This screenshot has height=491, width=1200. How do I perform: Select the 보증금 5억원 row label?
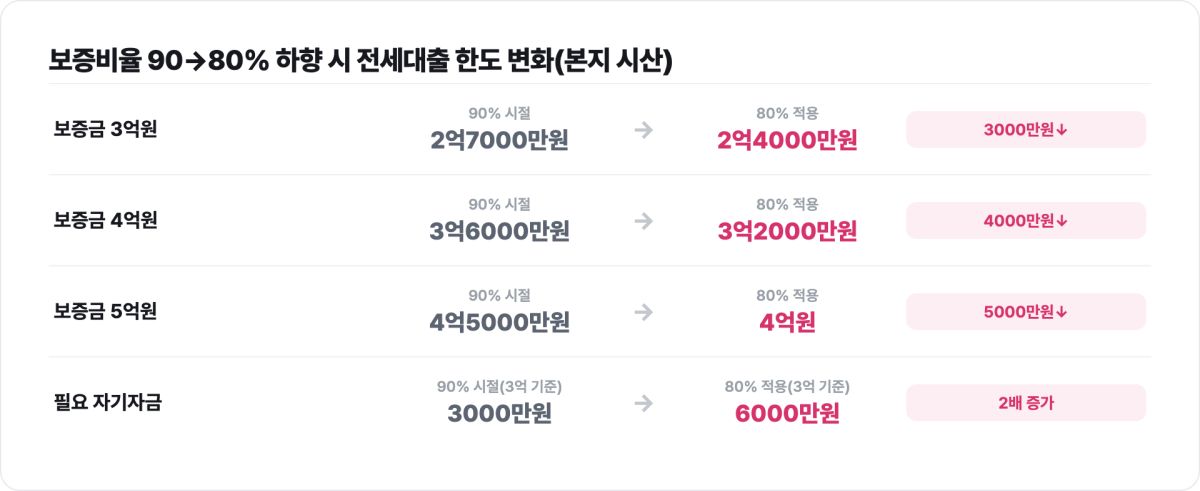[x=105, y=312]
